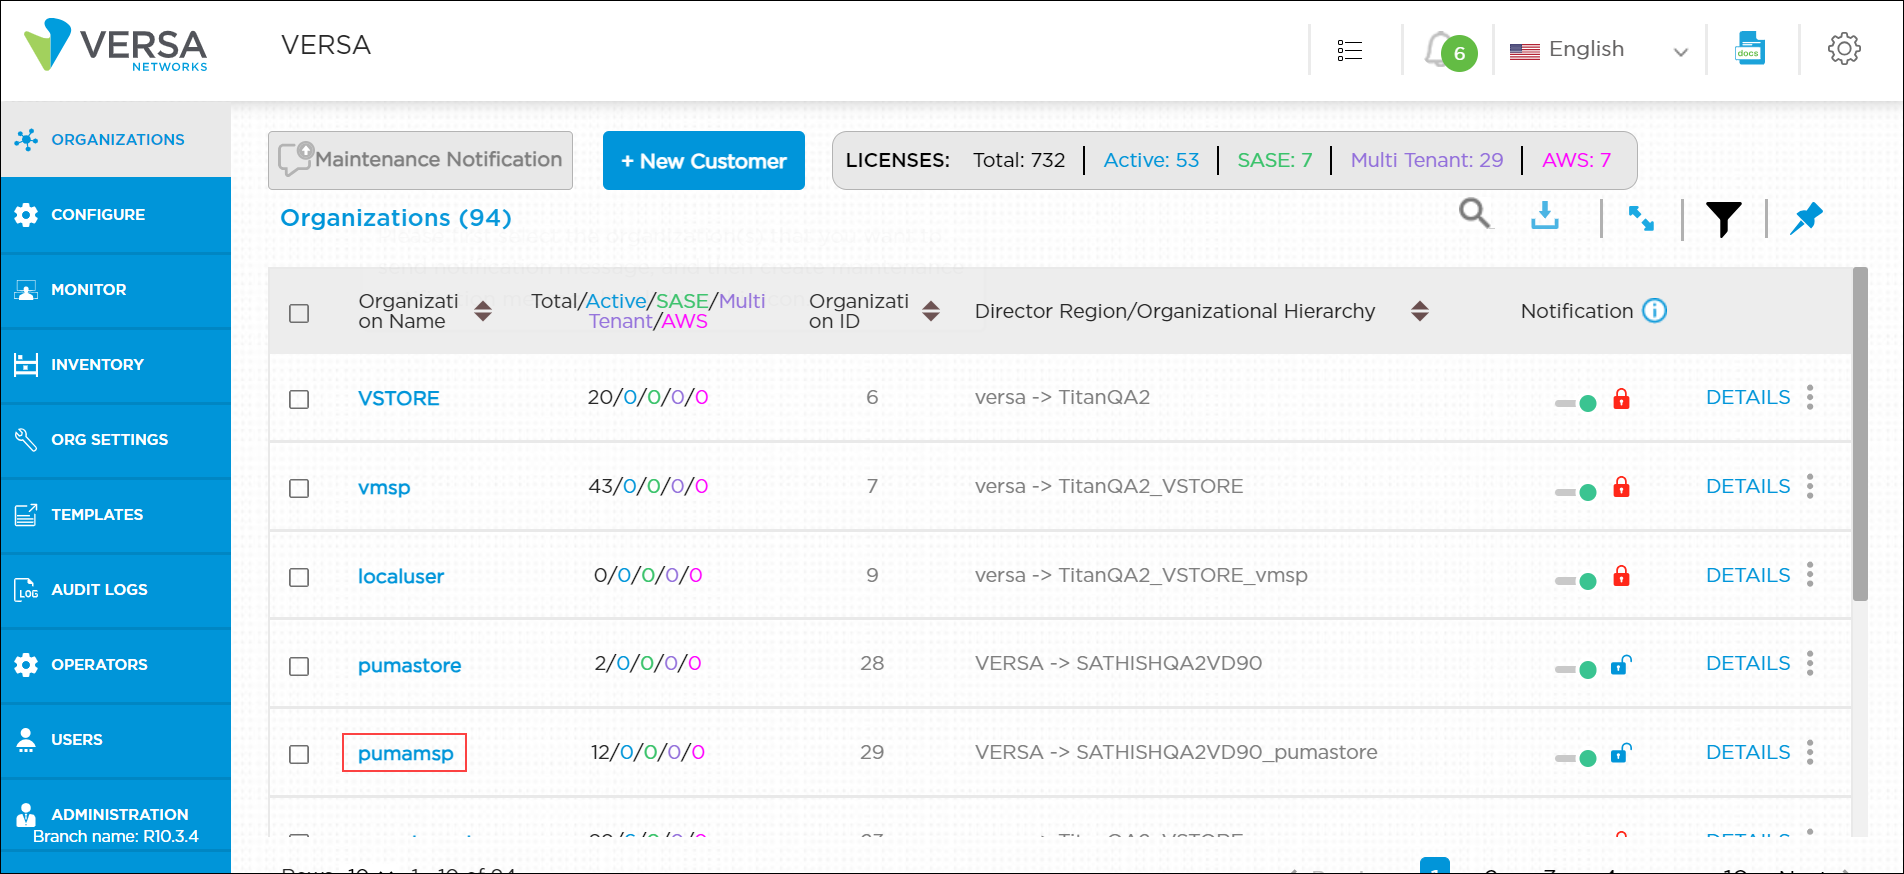Go to Configure in the sidebar
Viewport: 1904px width, 874px height.
98,215
